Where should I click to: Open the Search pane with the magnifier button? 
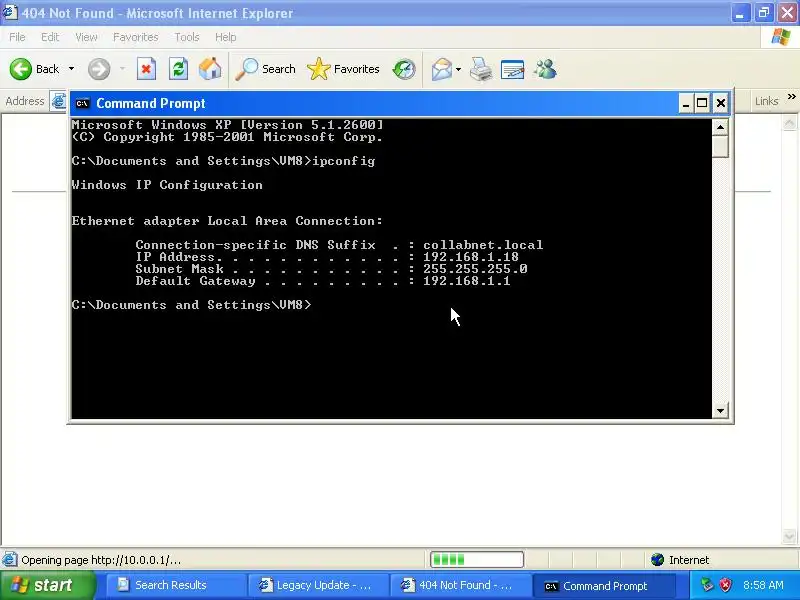(x=265, y=69)
